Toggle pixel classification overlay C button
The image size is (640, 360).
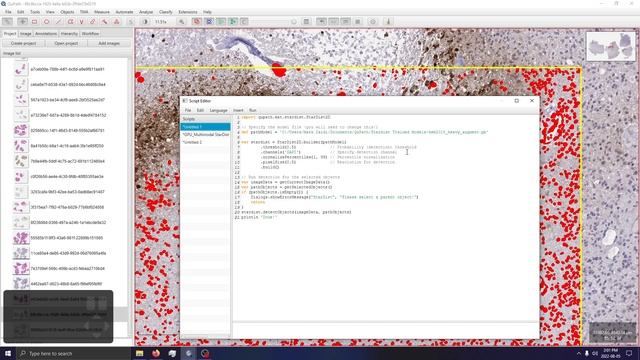coord(244,22)
